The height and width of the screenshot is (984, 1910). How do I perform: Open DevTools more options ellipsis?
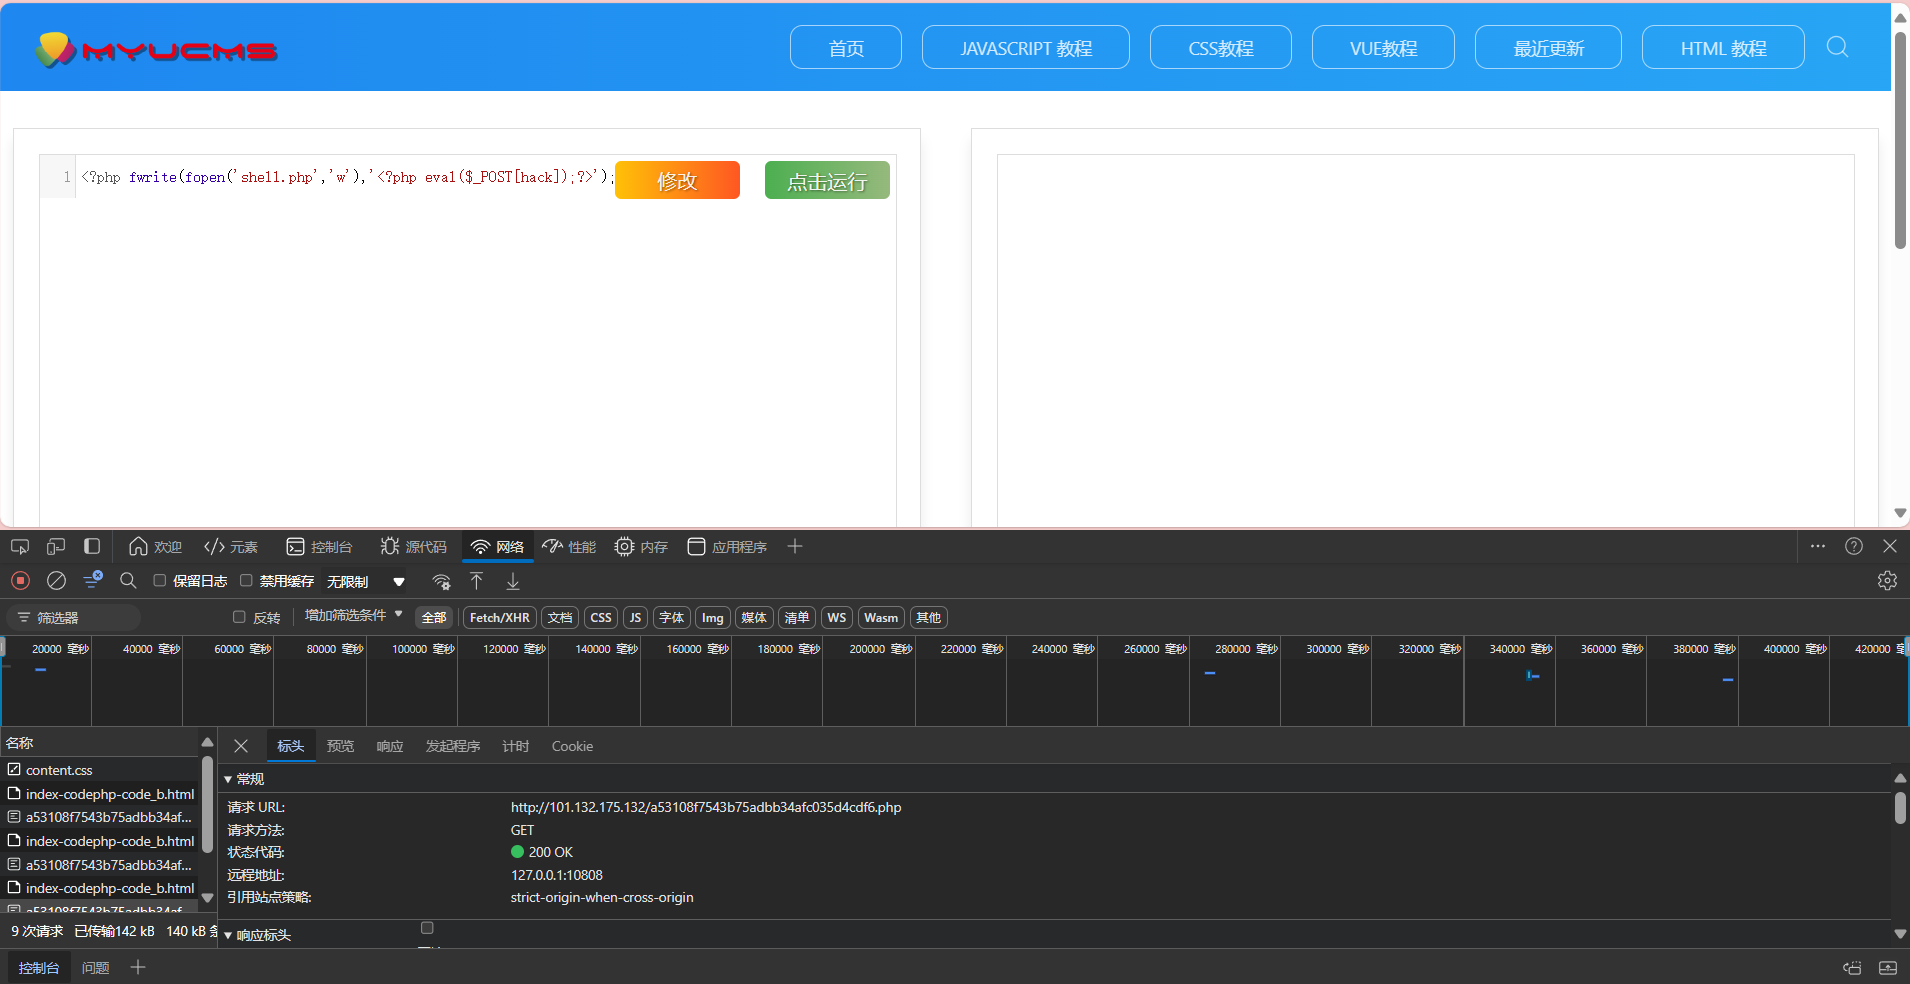tap(1818, 546)
